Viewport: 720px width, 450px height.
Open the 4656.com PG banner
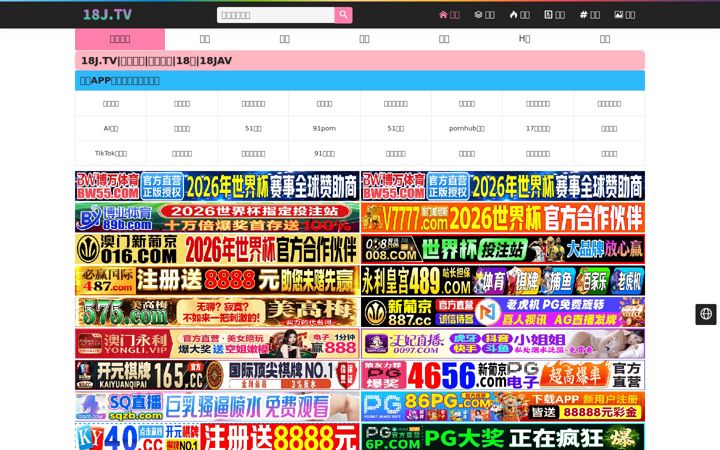(x=503, y=375)
